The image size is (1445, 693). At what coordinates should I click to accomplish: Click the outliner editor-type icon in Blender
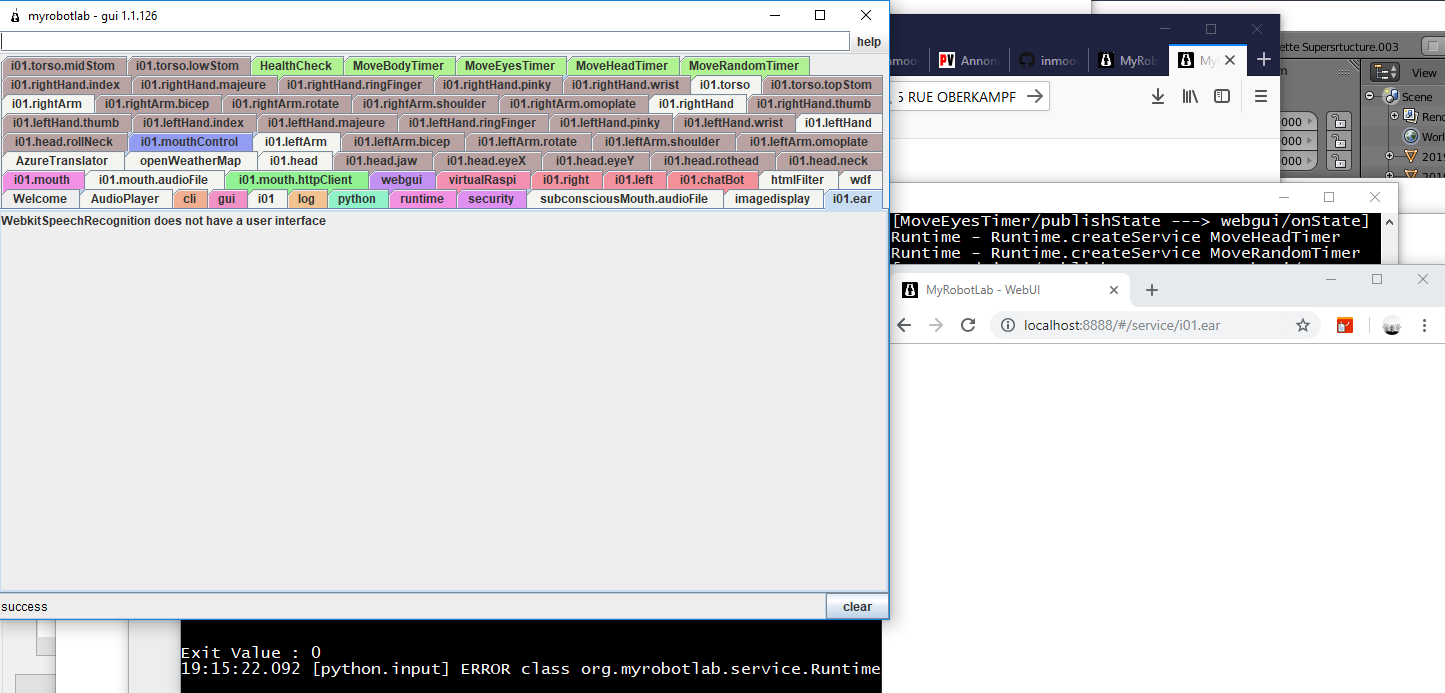(x=1384, y=73)
